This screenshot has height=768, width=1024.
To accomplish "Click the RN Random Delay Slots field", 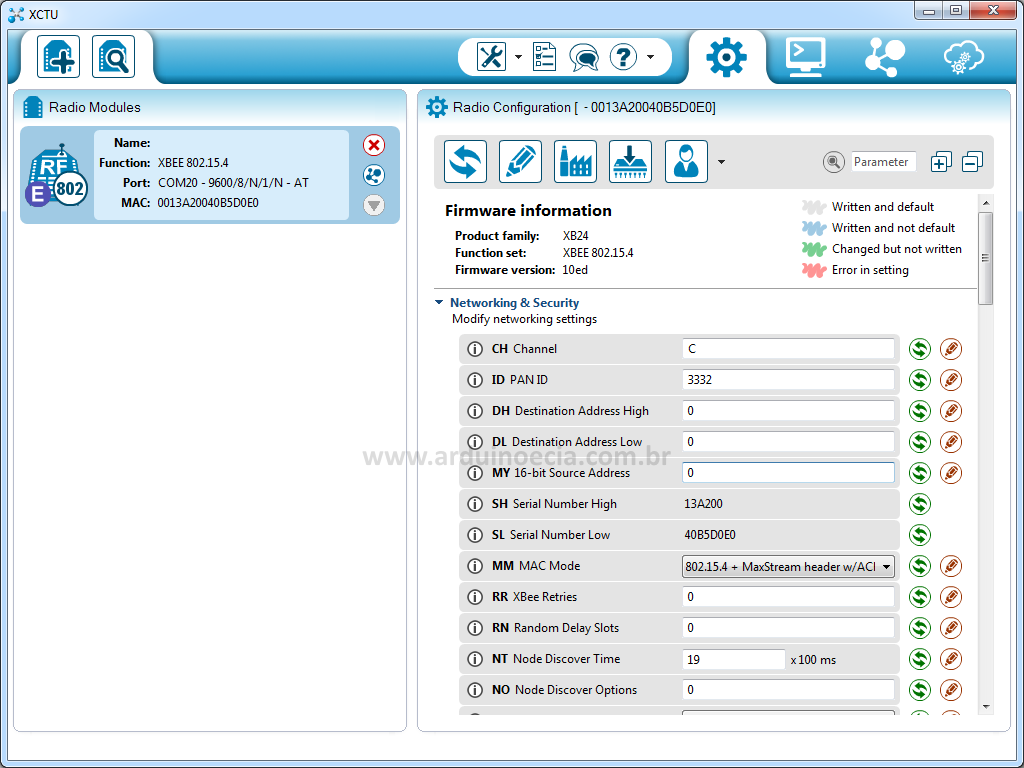I will (x=788, y=628).
